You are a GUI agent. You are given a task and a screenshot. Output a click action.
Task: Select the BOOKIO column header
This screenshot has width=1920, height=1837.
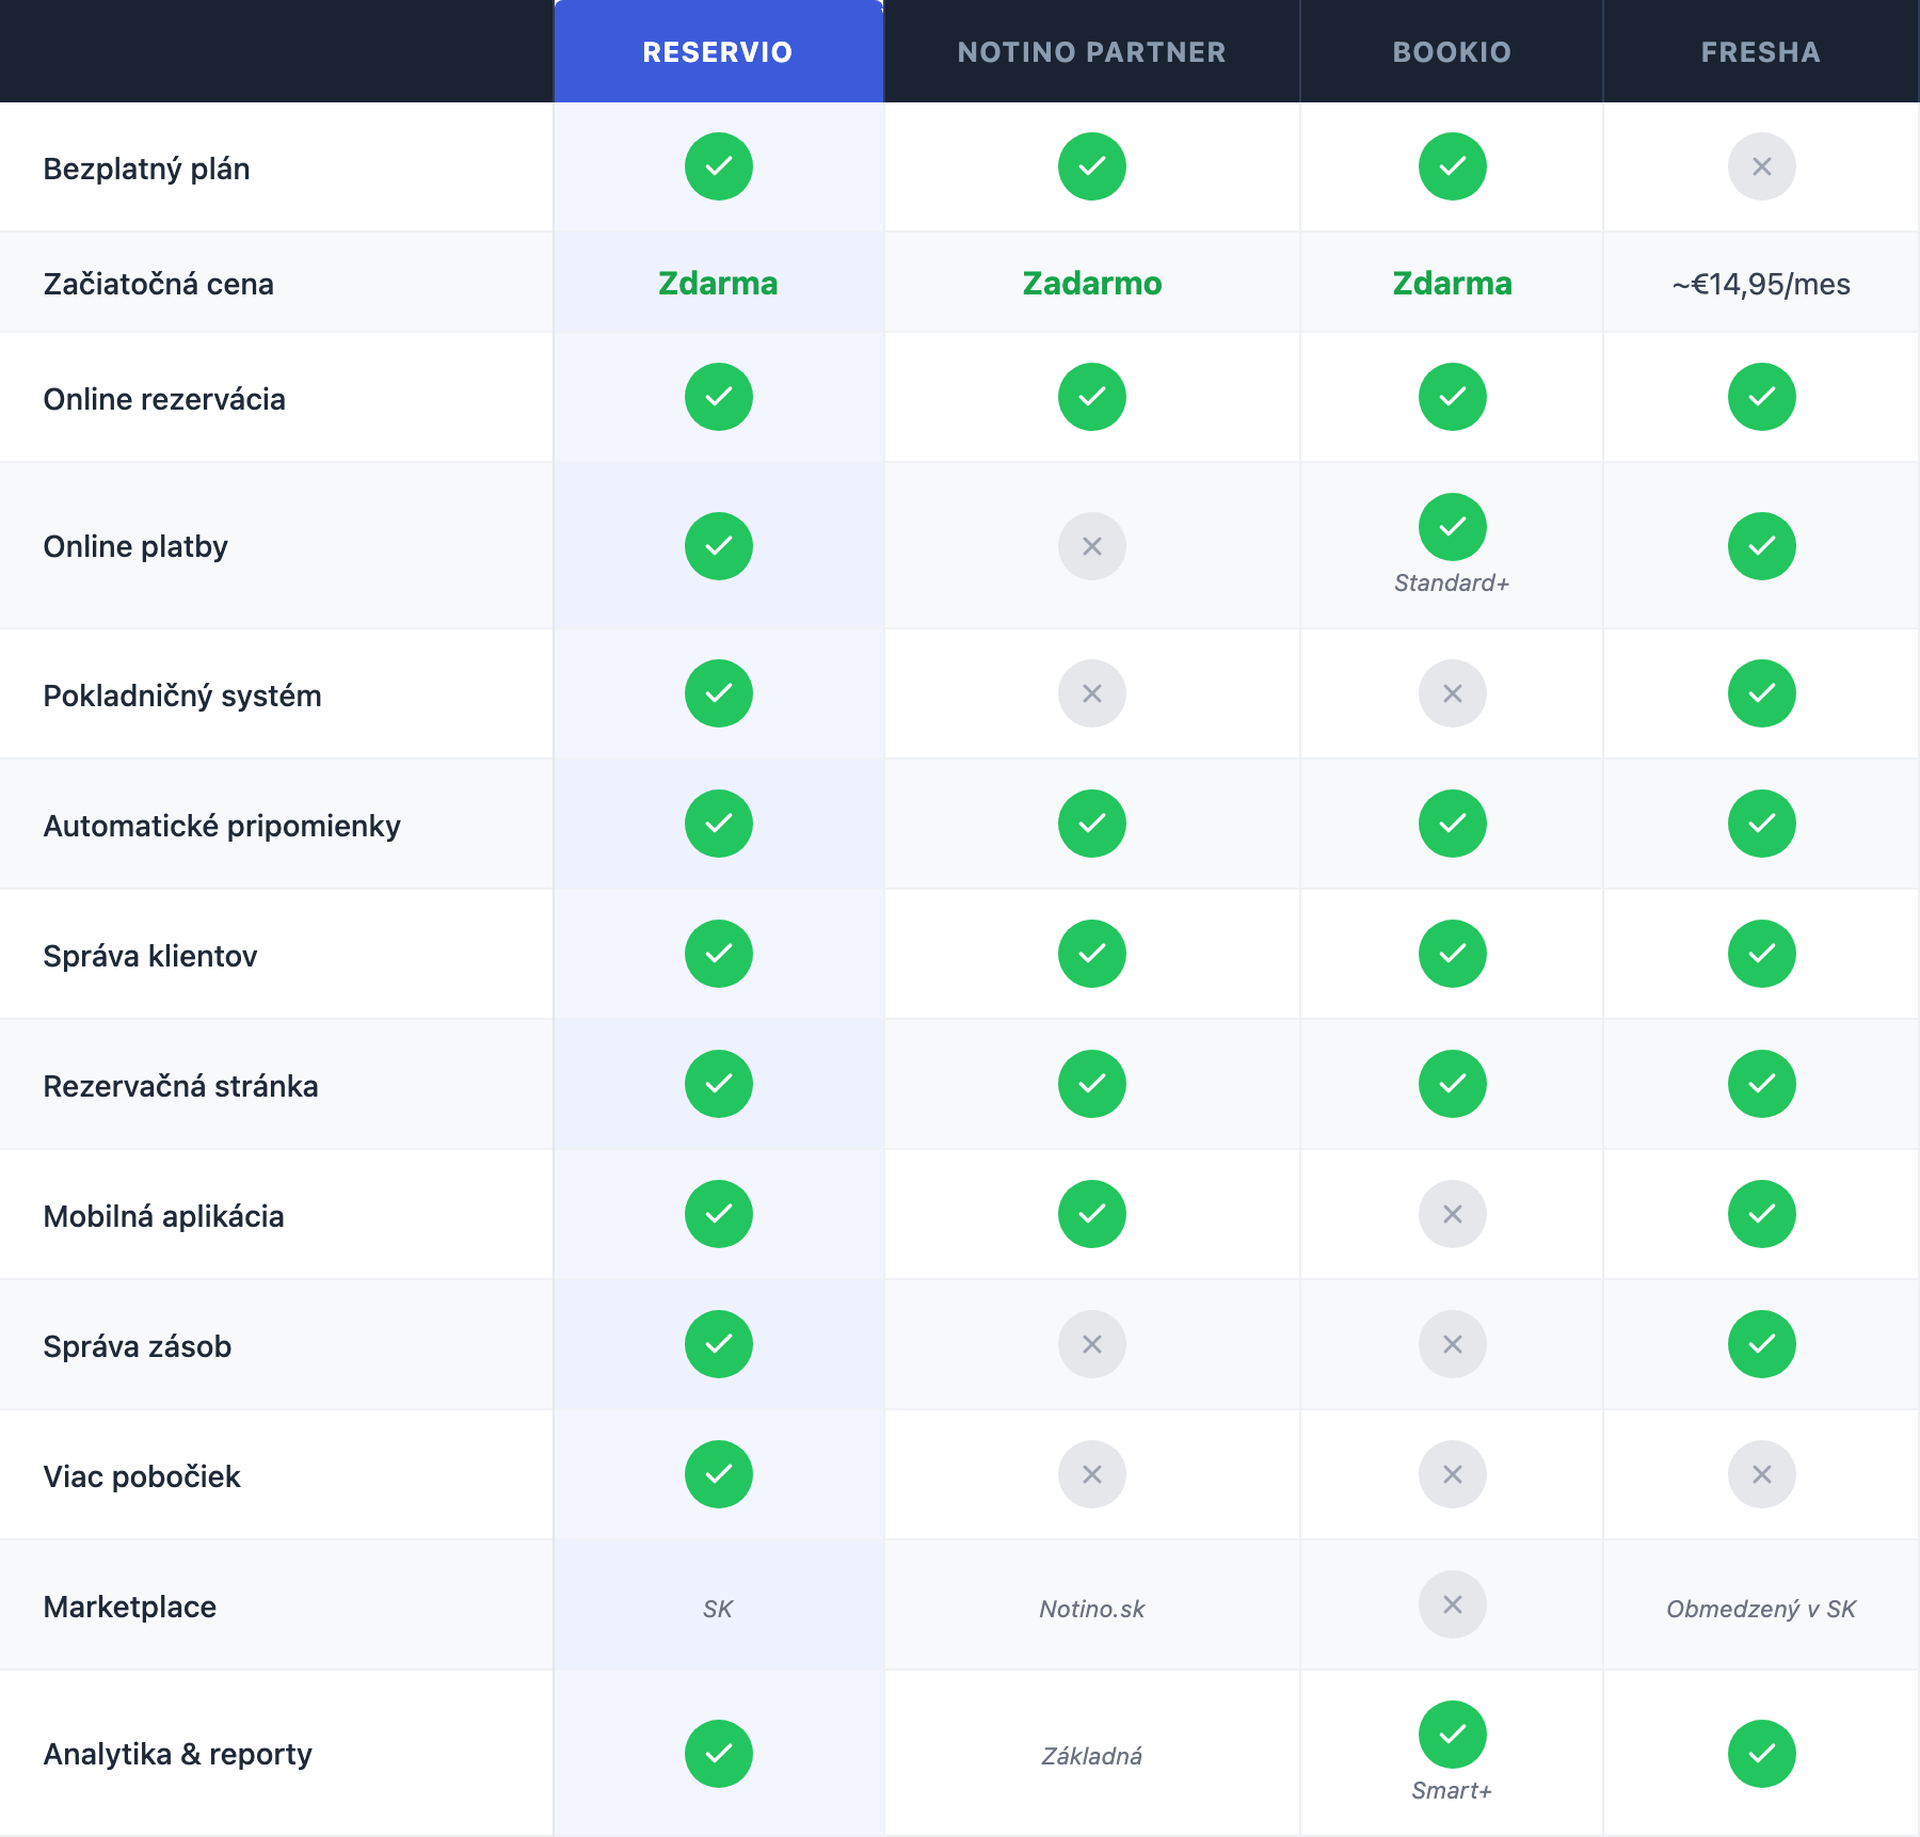pyautogui.click(x=1452, y=52)
